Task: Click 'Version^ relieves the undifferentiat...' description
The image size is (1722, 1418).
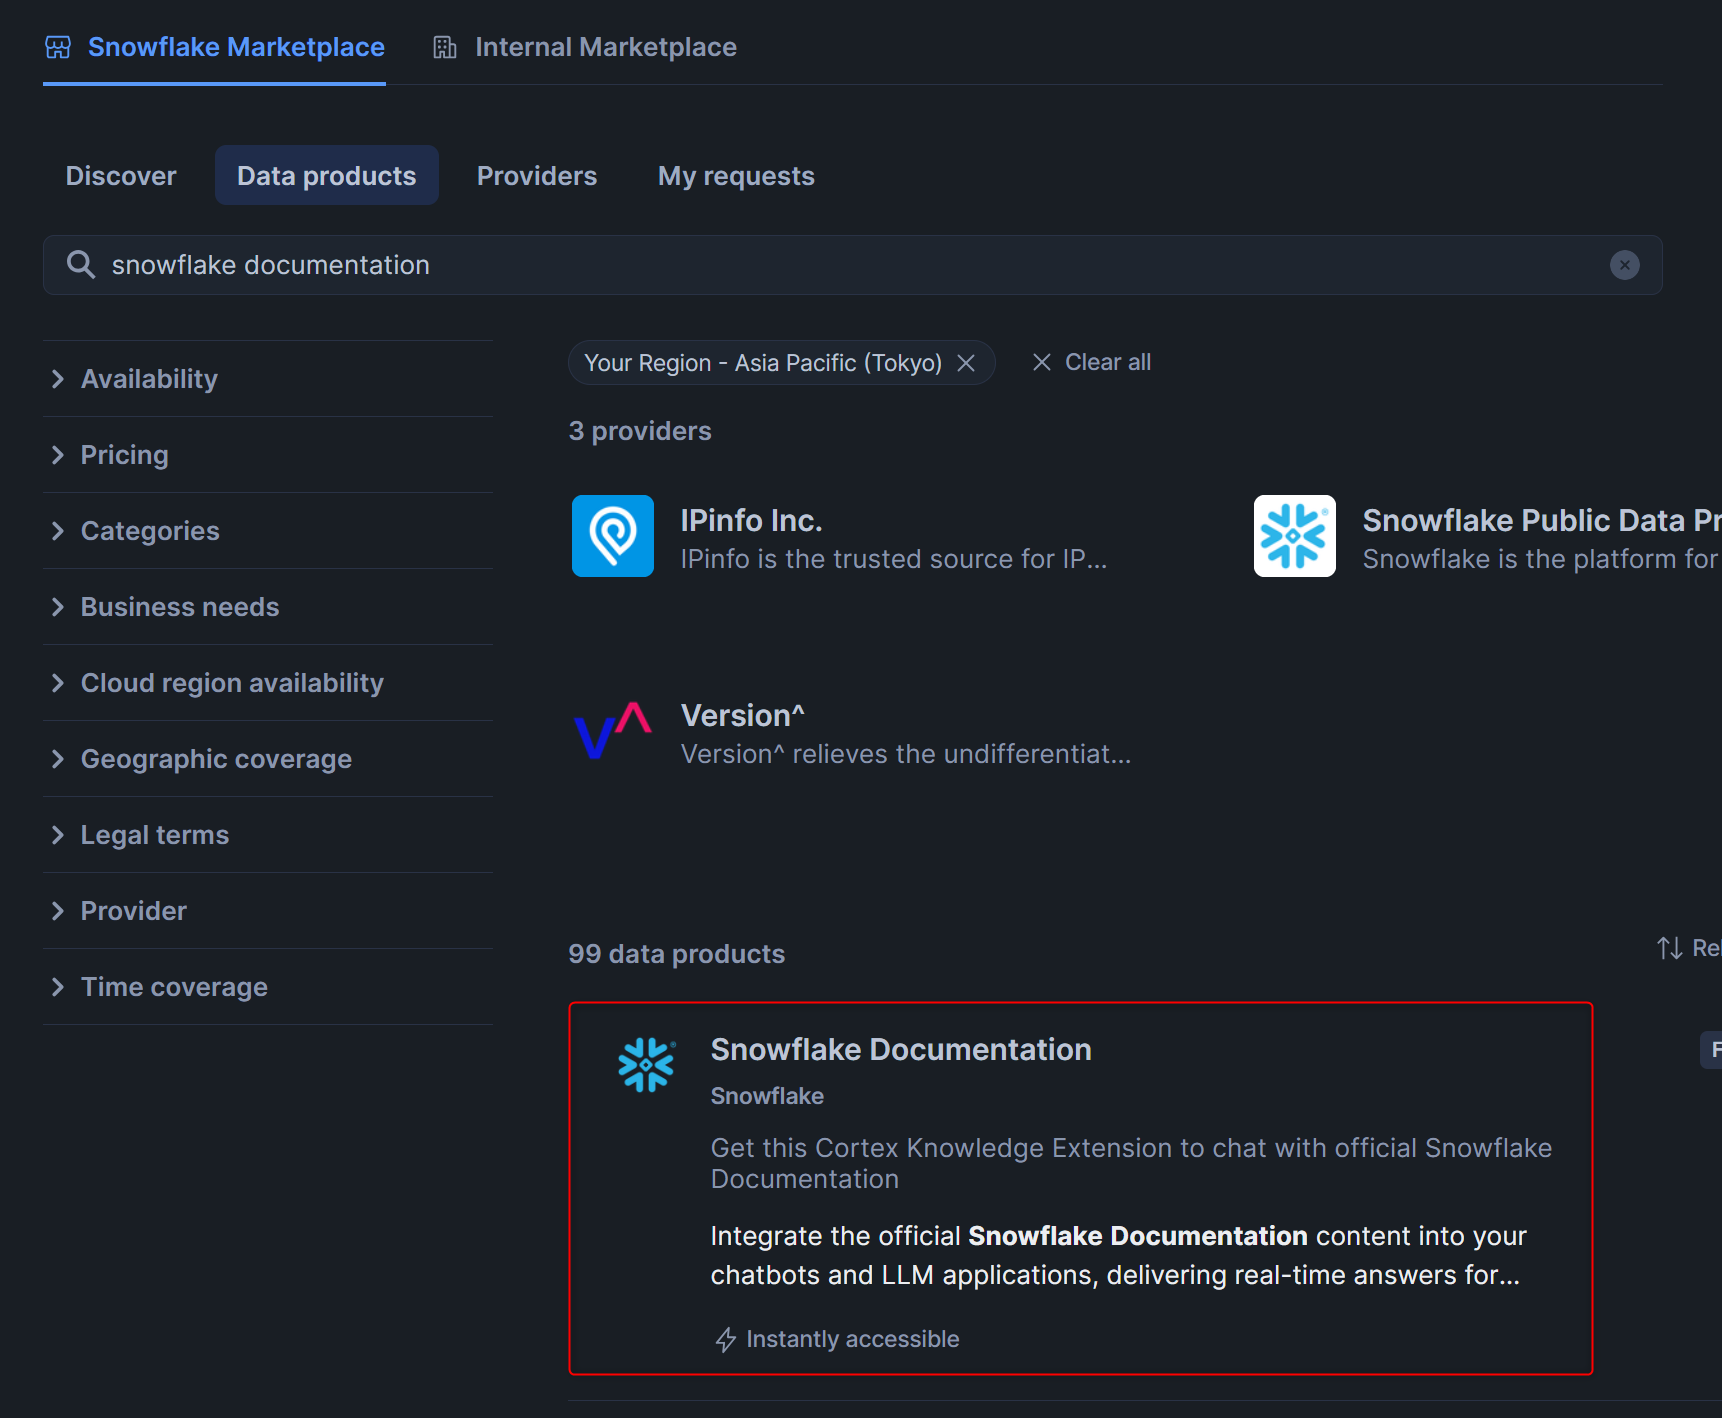Action: (x=906, y=754)
